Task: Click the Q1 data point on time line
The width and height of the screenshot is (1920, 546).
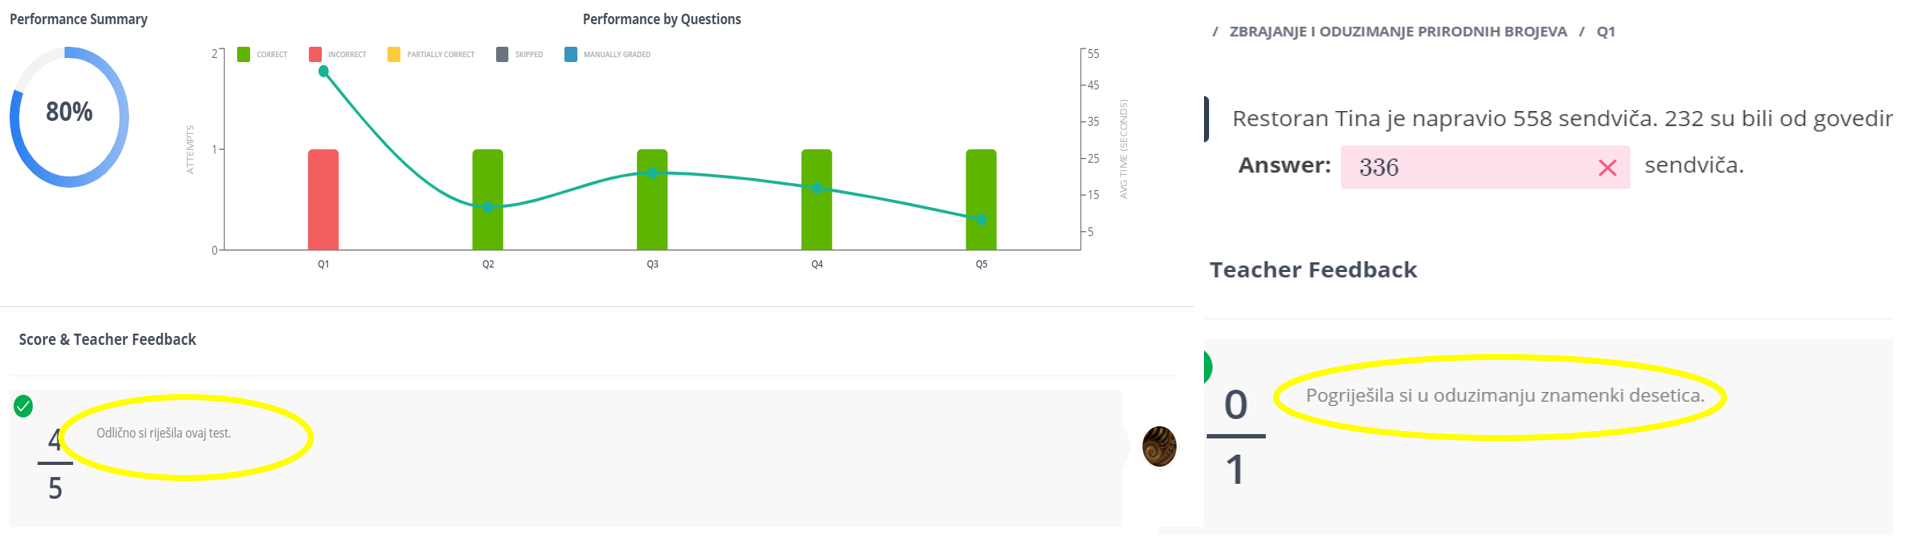Action: click(x=323, y=71)
